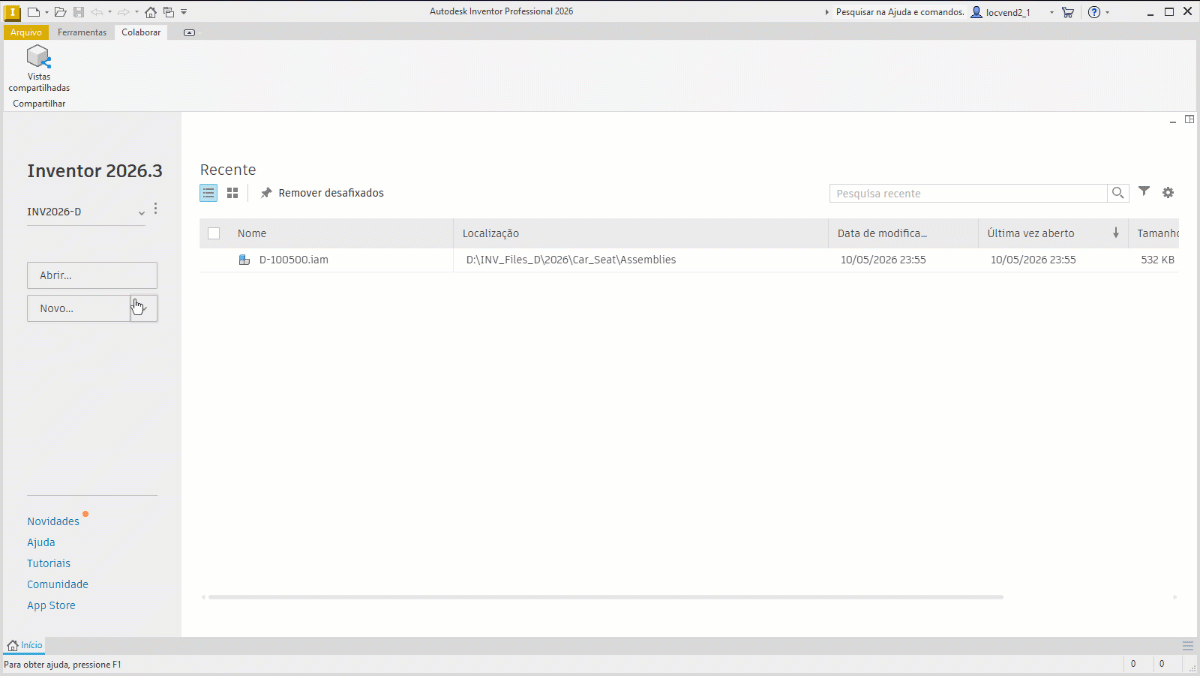Viewport: 1200px width, 676px height.
Task: Click the sort arrow in Última vez aberto
Action: pyautogui.click(x=1116, y=233)
